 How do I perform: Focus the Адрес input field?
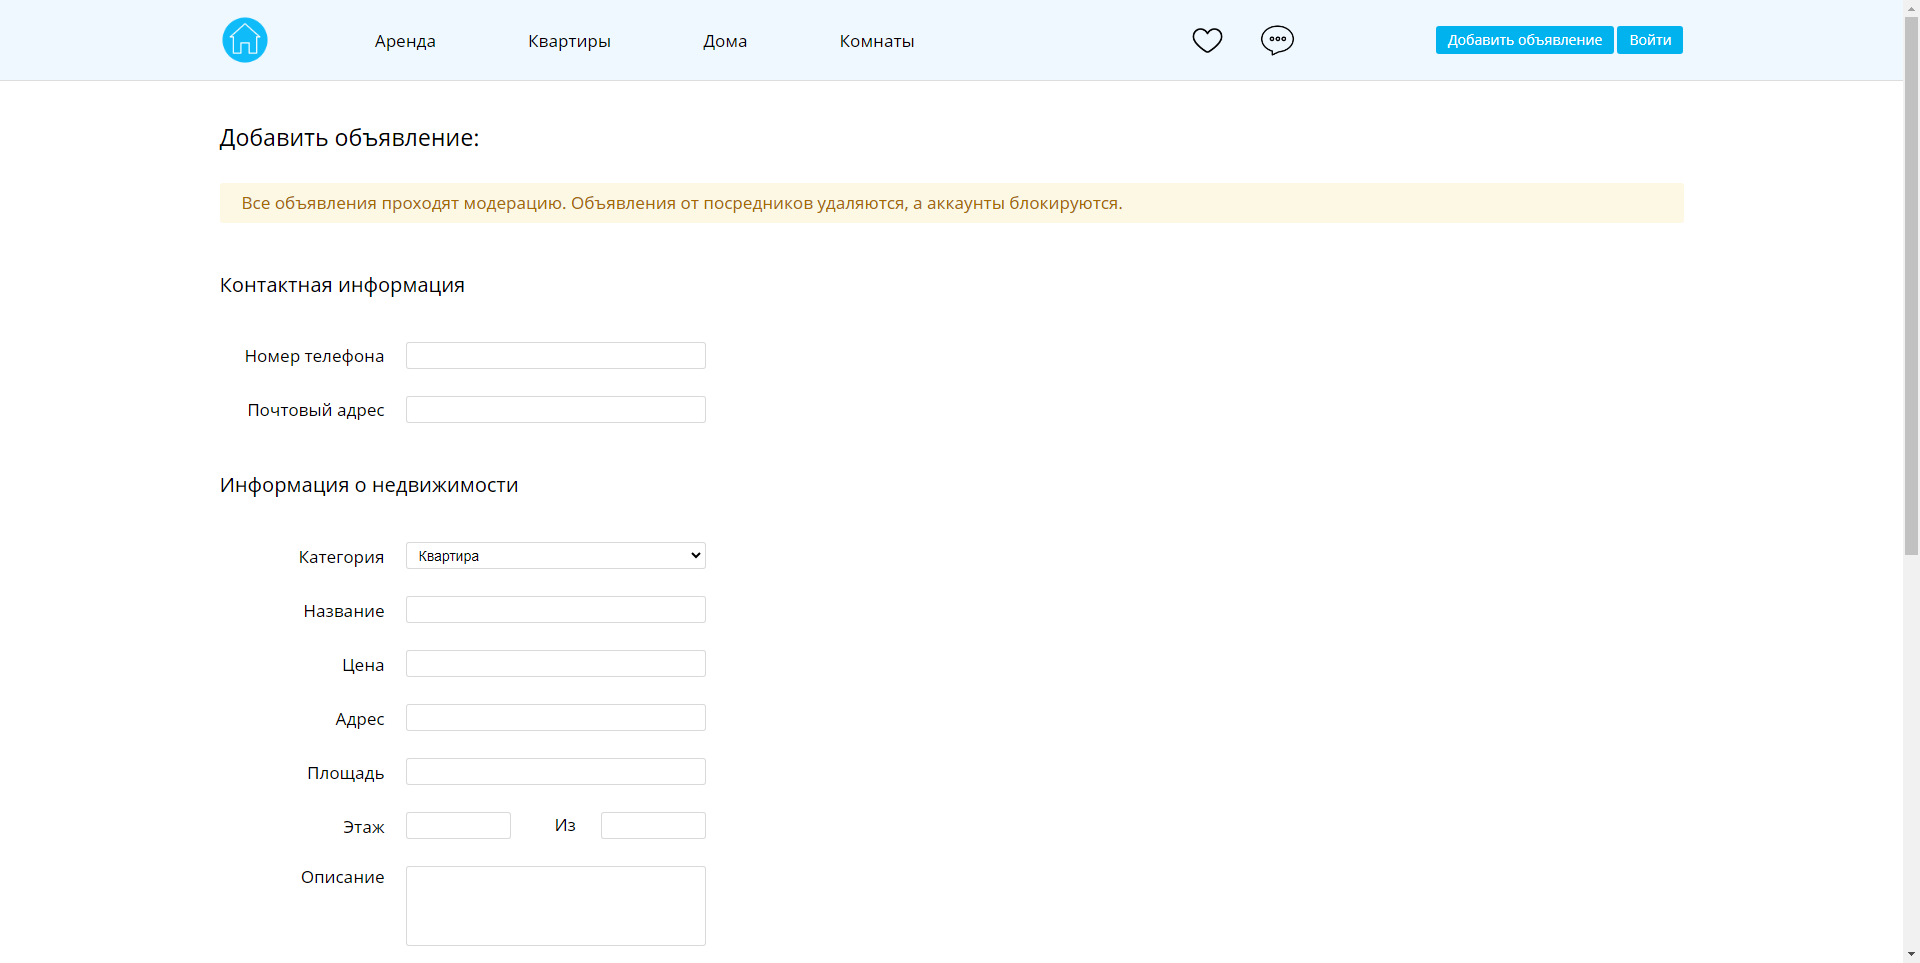556,718
